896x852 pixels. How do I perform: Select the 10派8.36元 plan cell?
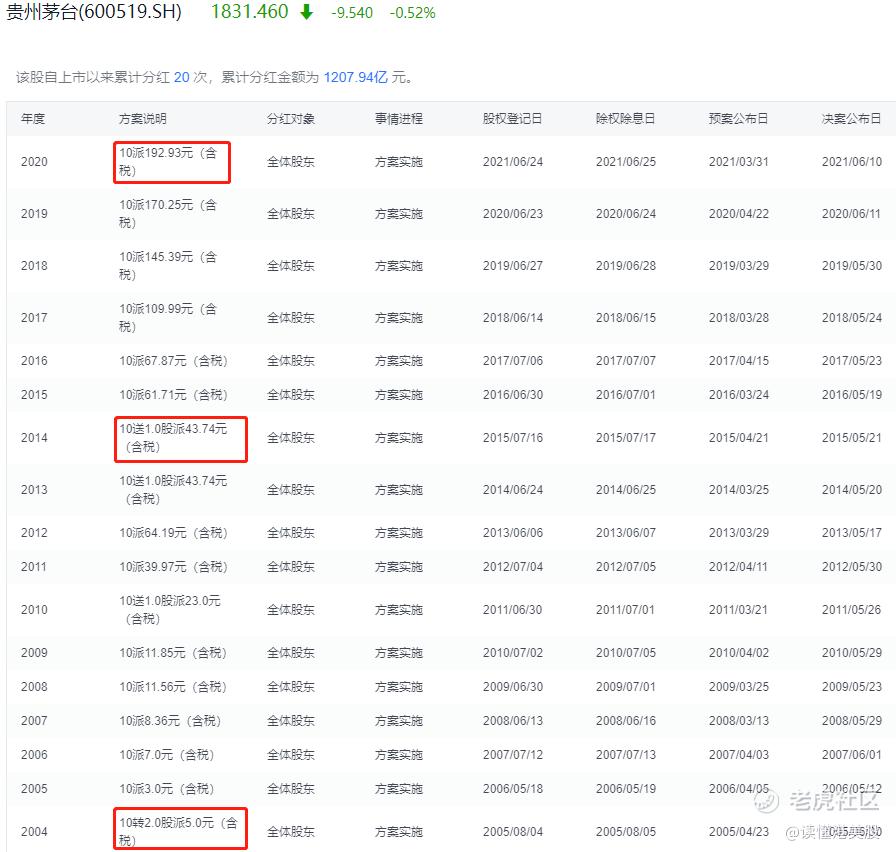point(170,721)
